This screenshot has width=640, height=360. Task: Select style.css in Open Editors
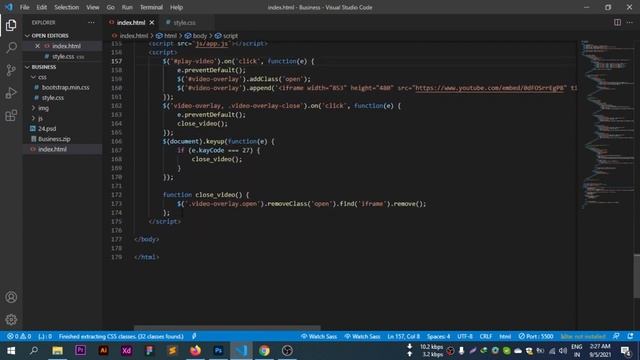62,56
